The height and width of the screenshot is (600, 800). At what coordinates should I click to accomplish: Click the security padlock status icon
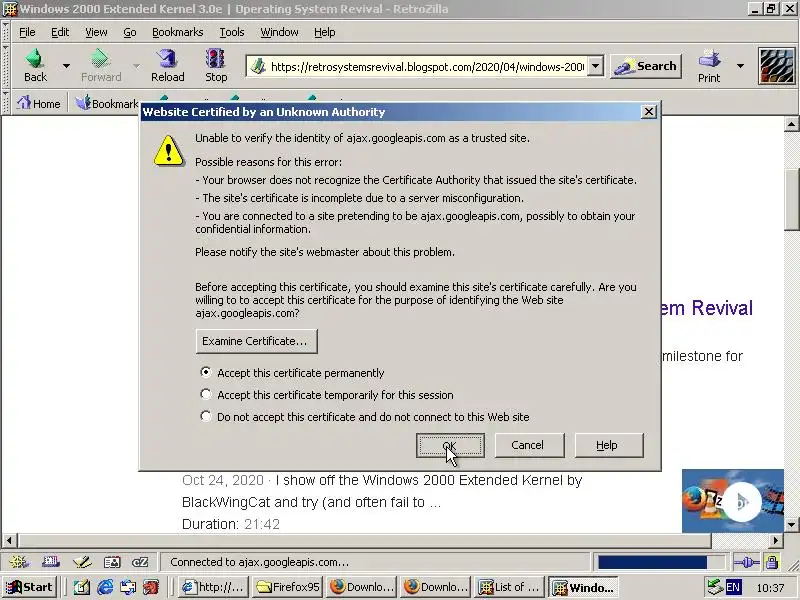pos(772,562)
